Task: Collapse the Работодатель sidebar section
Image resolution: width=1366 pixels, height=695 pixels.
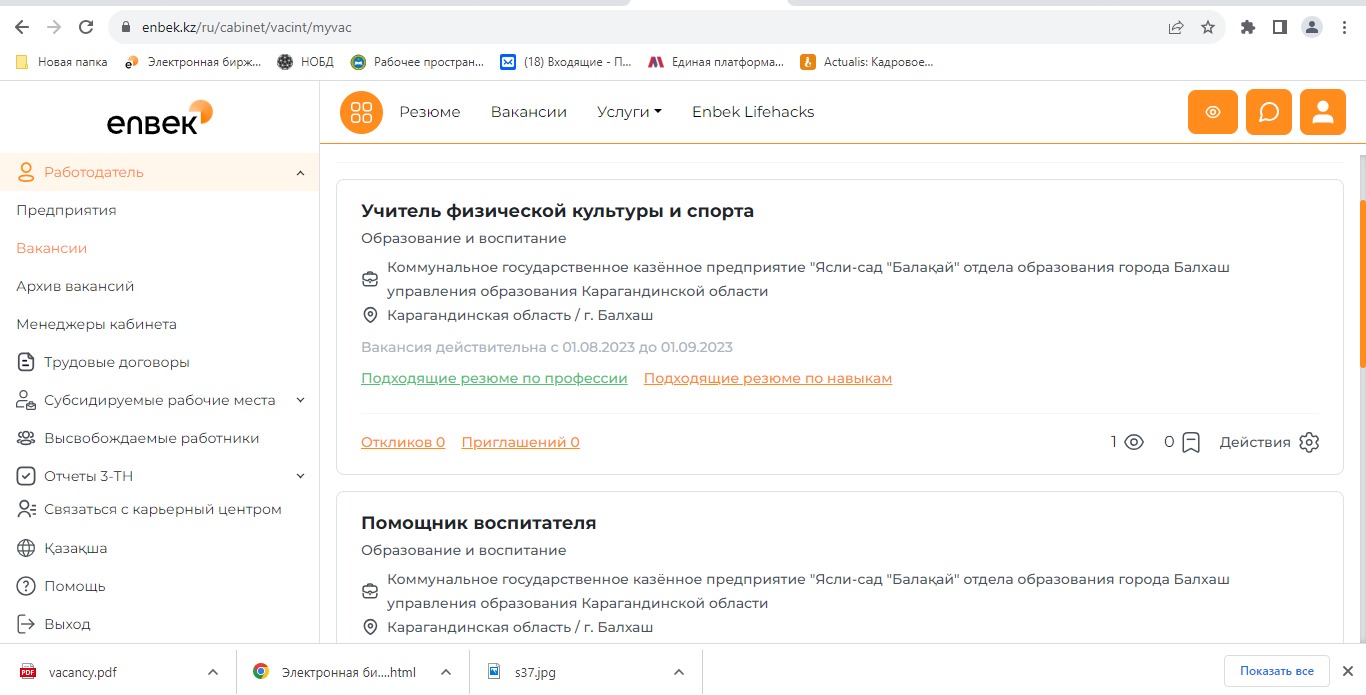Action: click(300, 173)
